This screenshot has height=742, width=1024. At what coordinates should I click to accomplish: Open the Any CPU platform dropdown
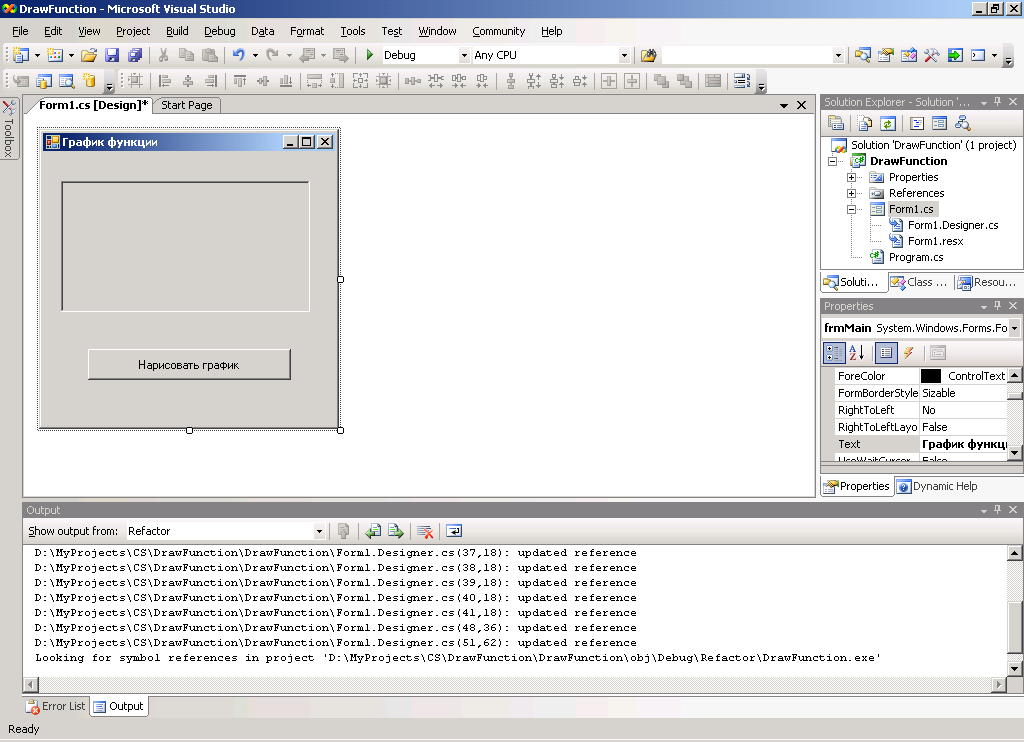[624, 56]
